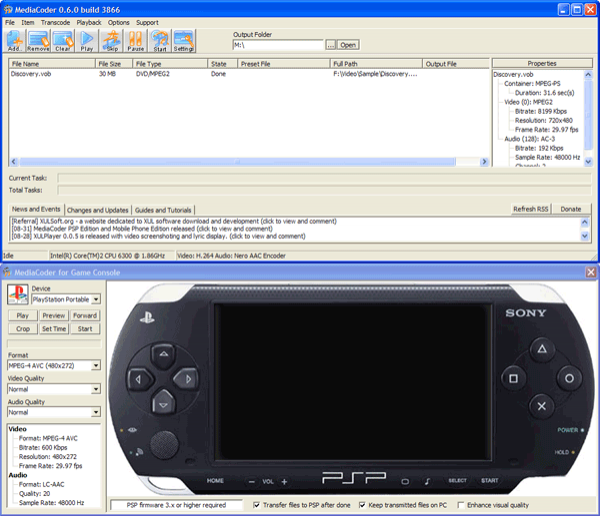600x516 pixels.
Task: Click the PSP d-pad right arrow
Action: click(x=187, y=379)
